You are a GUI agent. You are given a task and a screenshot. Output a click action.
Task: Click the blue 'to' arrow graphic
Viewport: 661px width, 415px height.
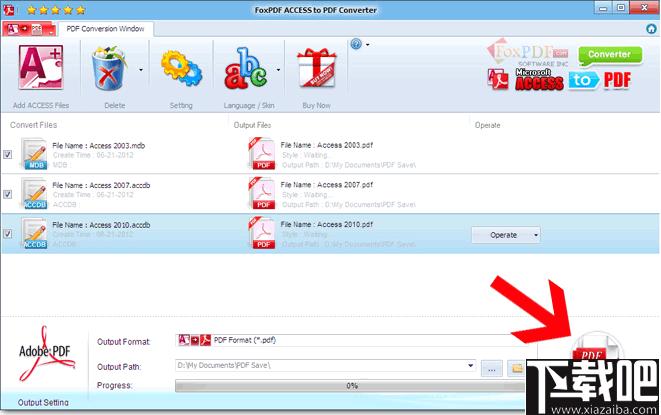(x=583, y=80)
